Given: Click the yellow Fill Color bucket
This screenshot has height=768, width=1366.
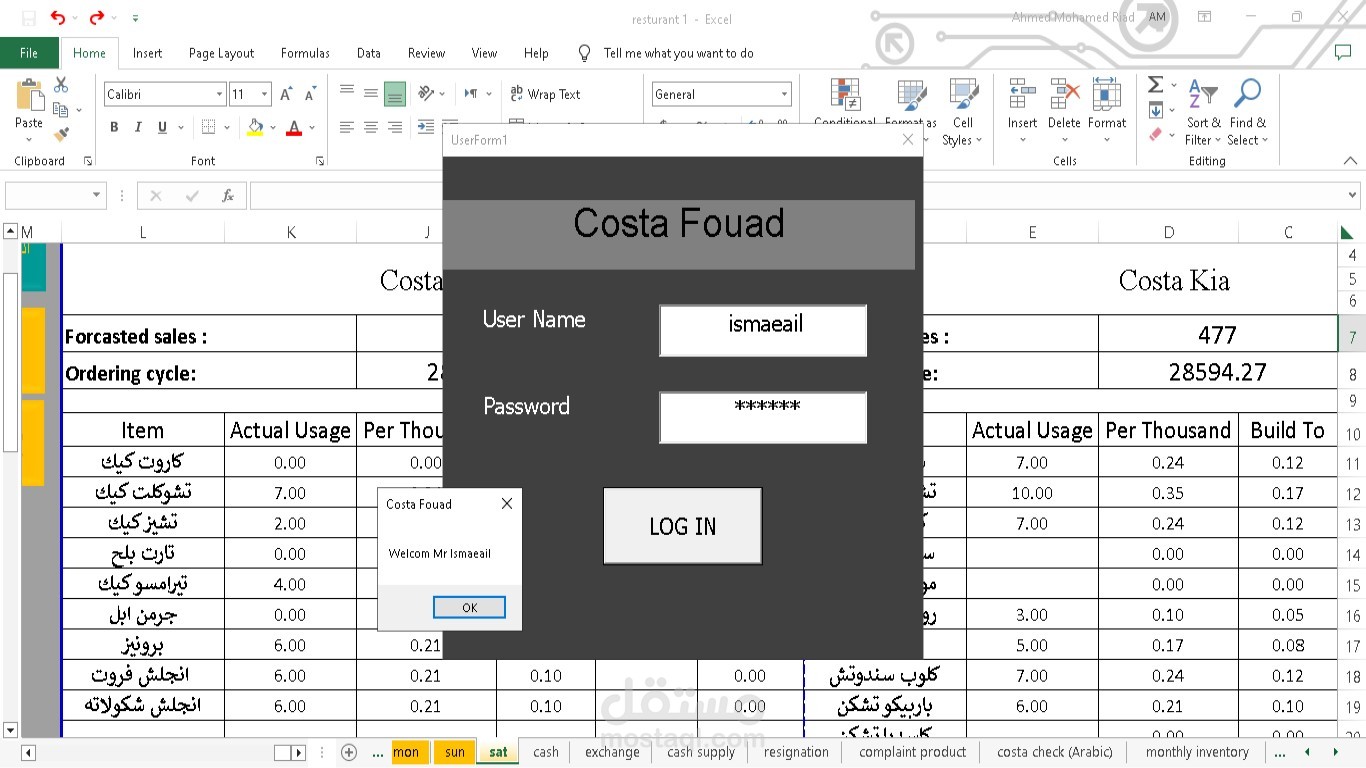Looking at the screenshot, I should point(255,127).
